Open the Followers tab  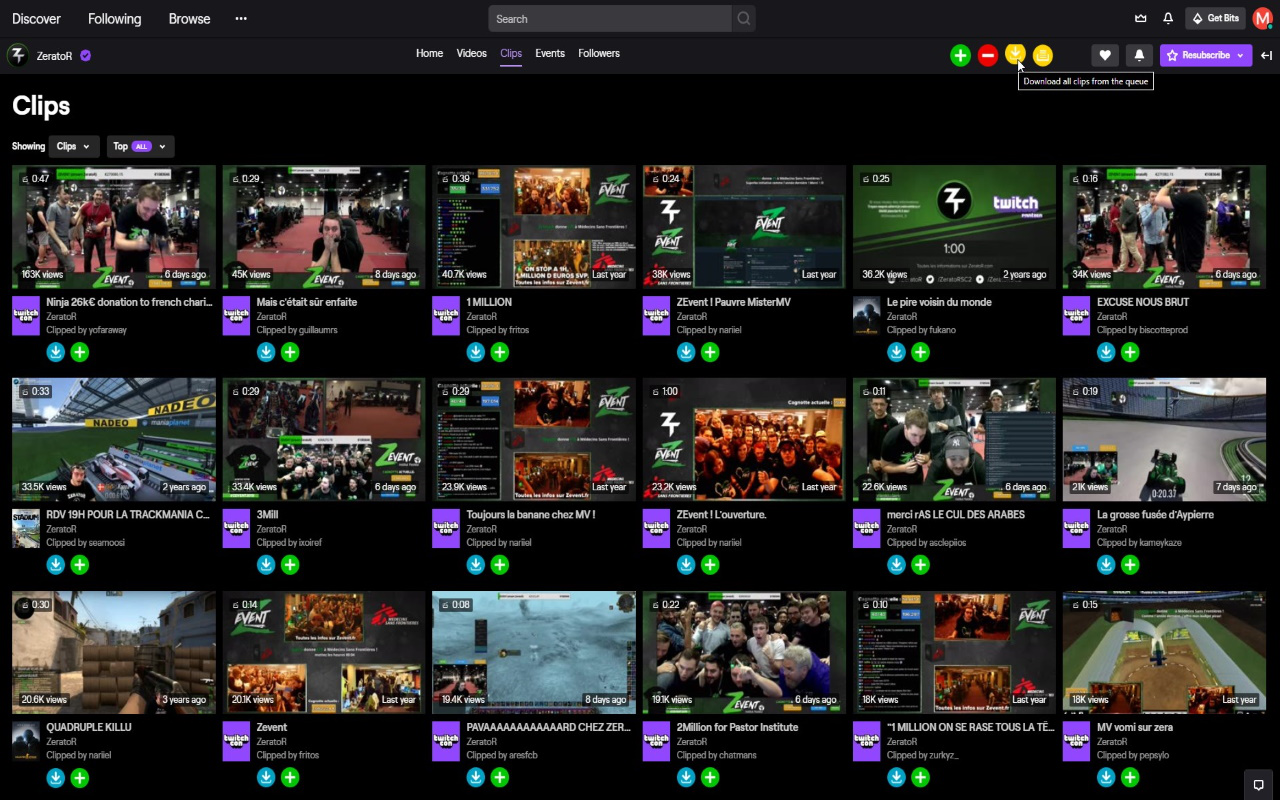[598, 53]
